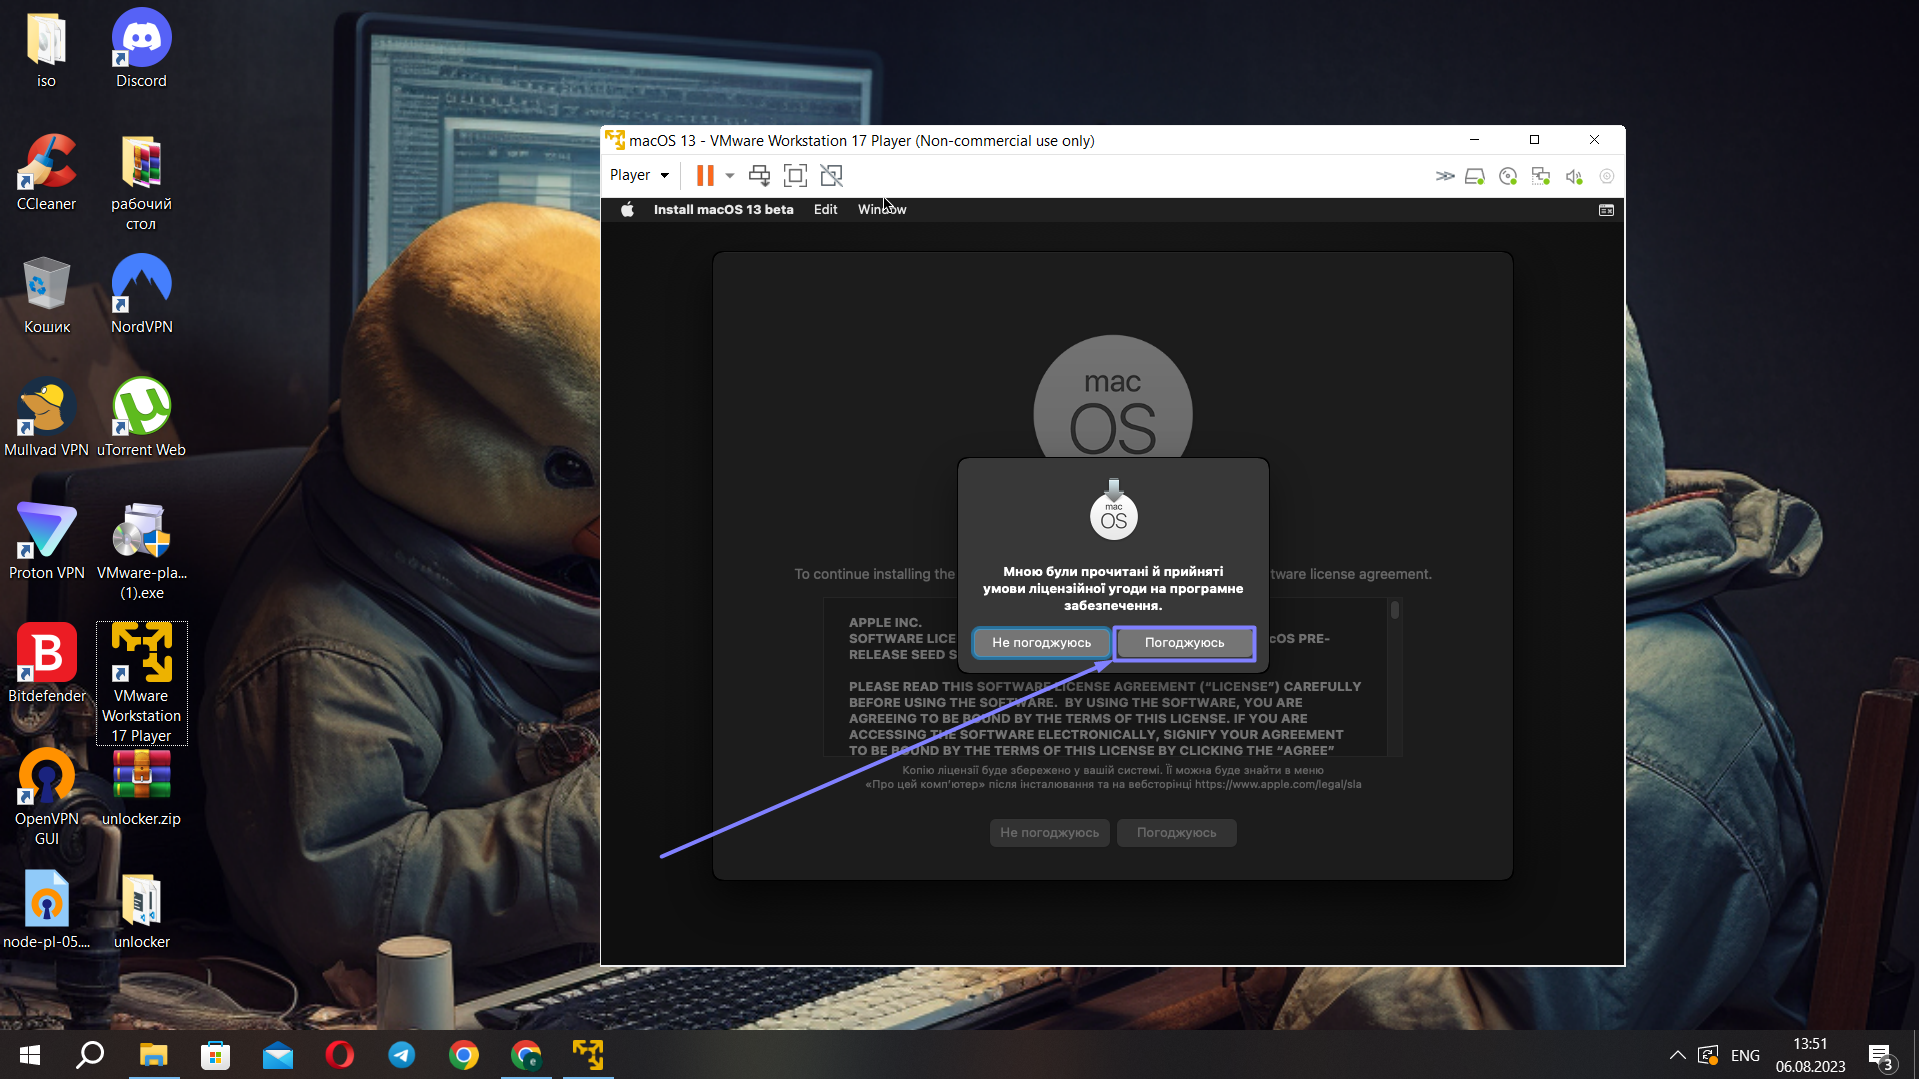Click Send Ctrl+Alt+Del toolbar icon
Viewport: 1919px width, 1079px height.
(759, 176)
